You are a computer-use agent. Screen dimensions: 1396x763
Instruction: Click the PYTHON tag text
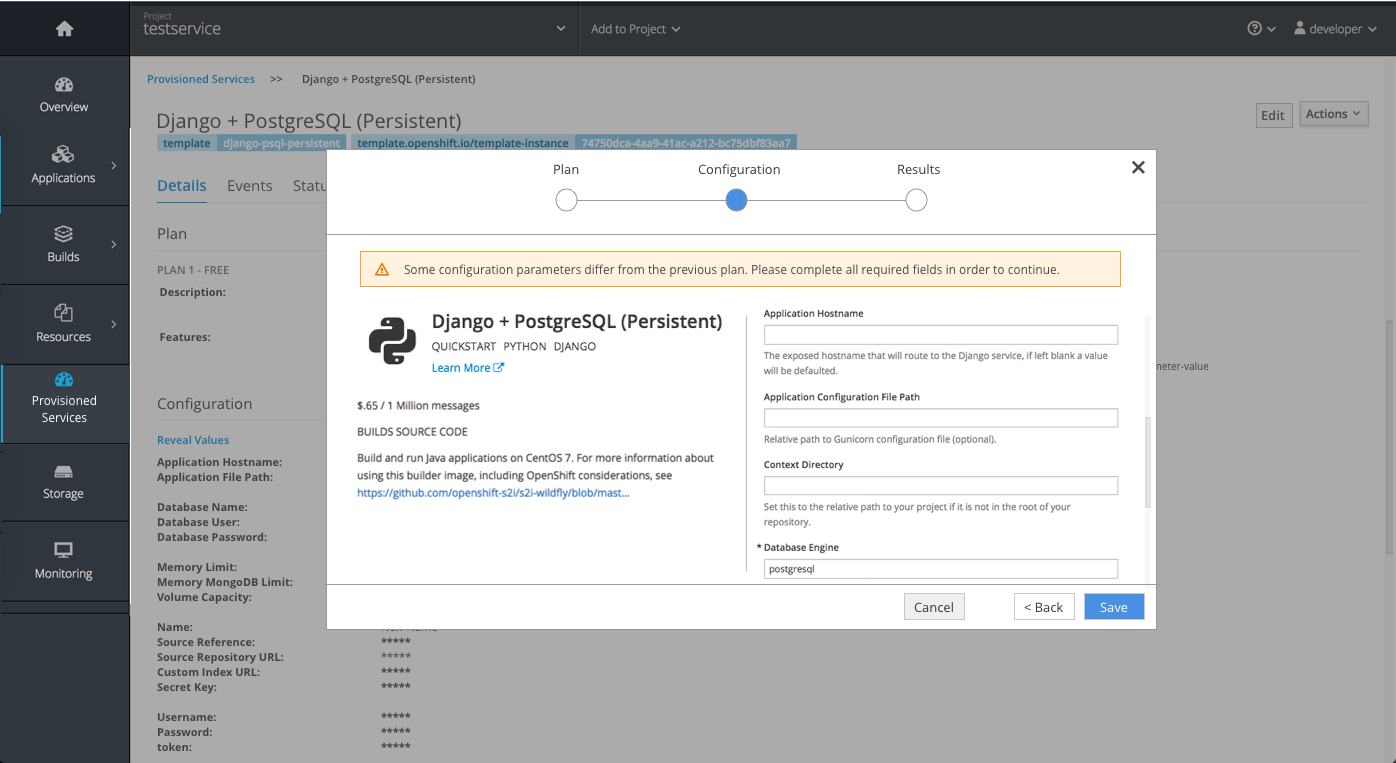coord(525,346)
